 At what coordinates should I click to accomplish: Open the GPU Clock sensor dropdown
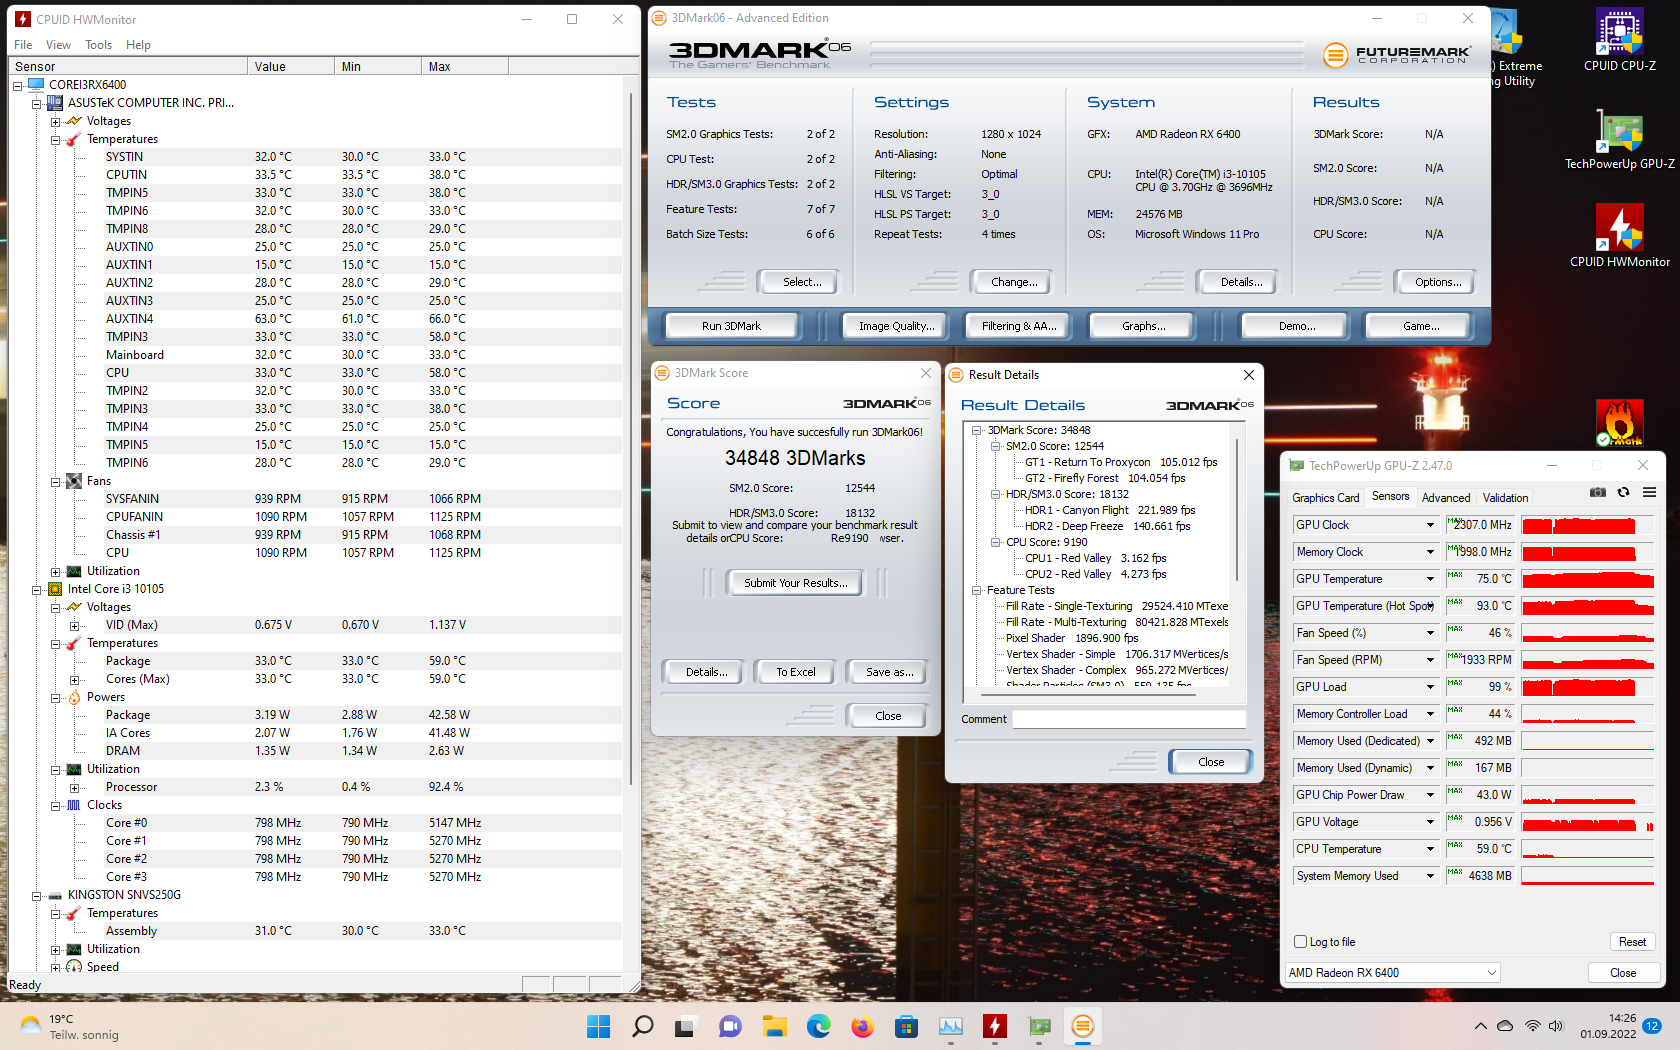point(1430,525)
